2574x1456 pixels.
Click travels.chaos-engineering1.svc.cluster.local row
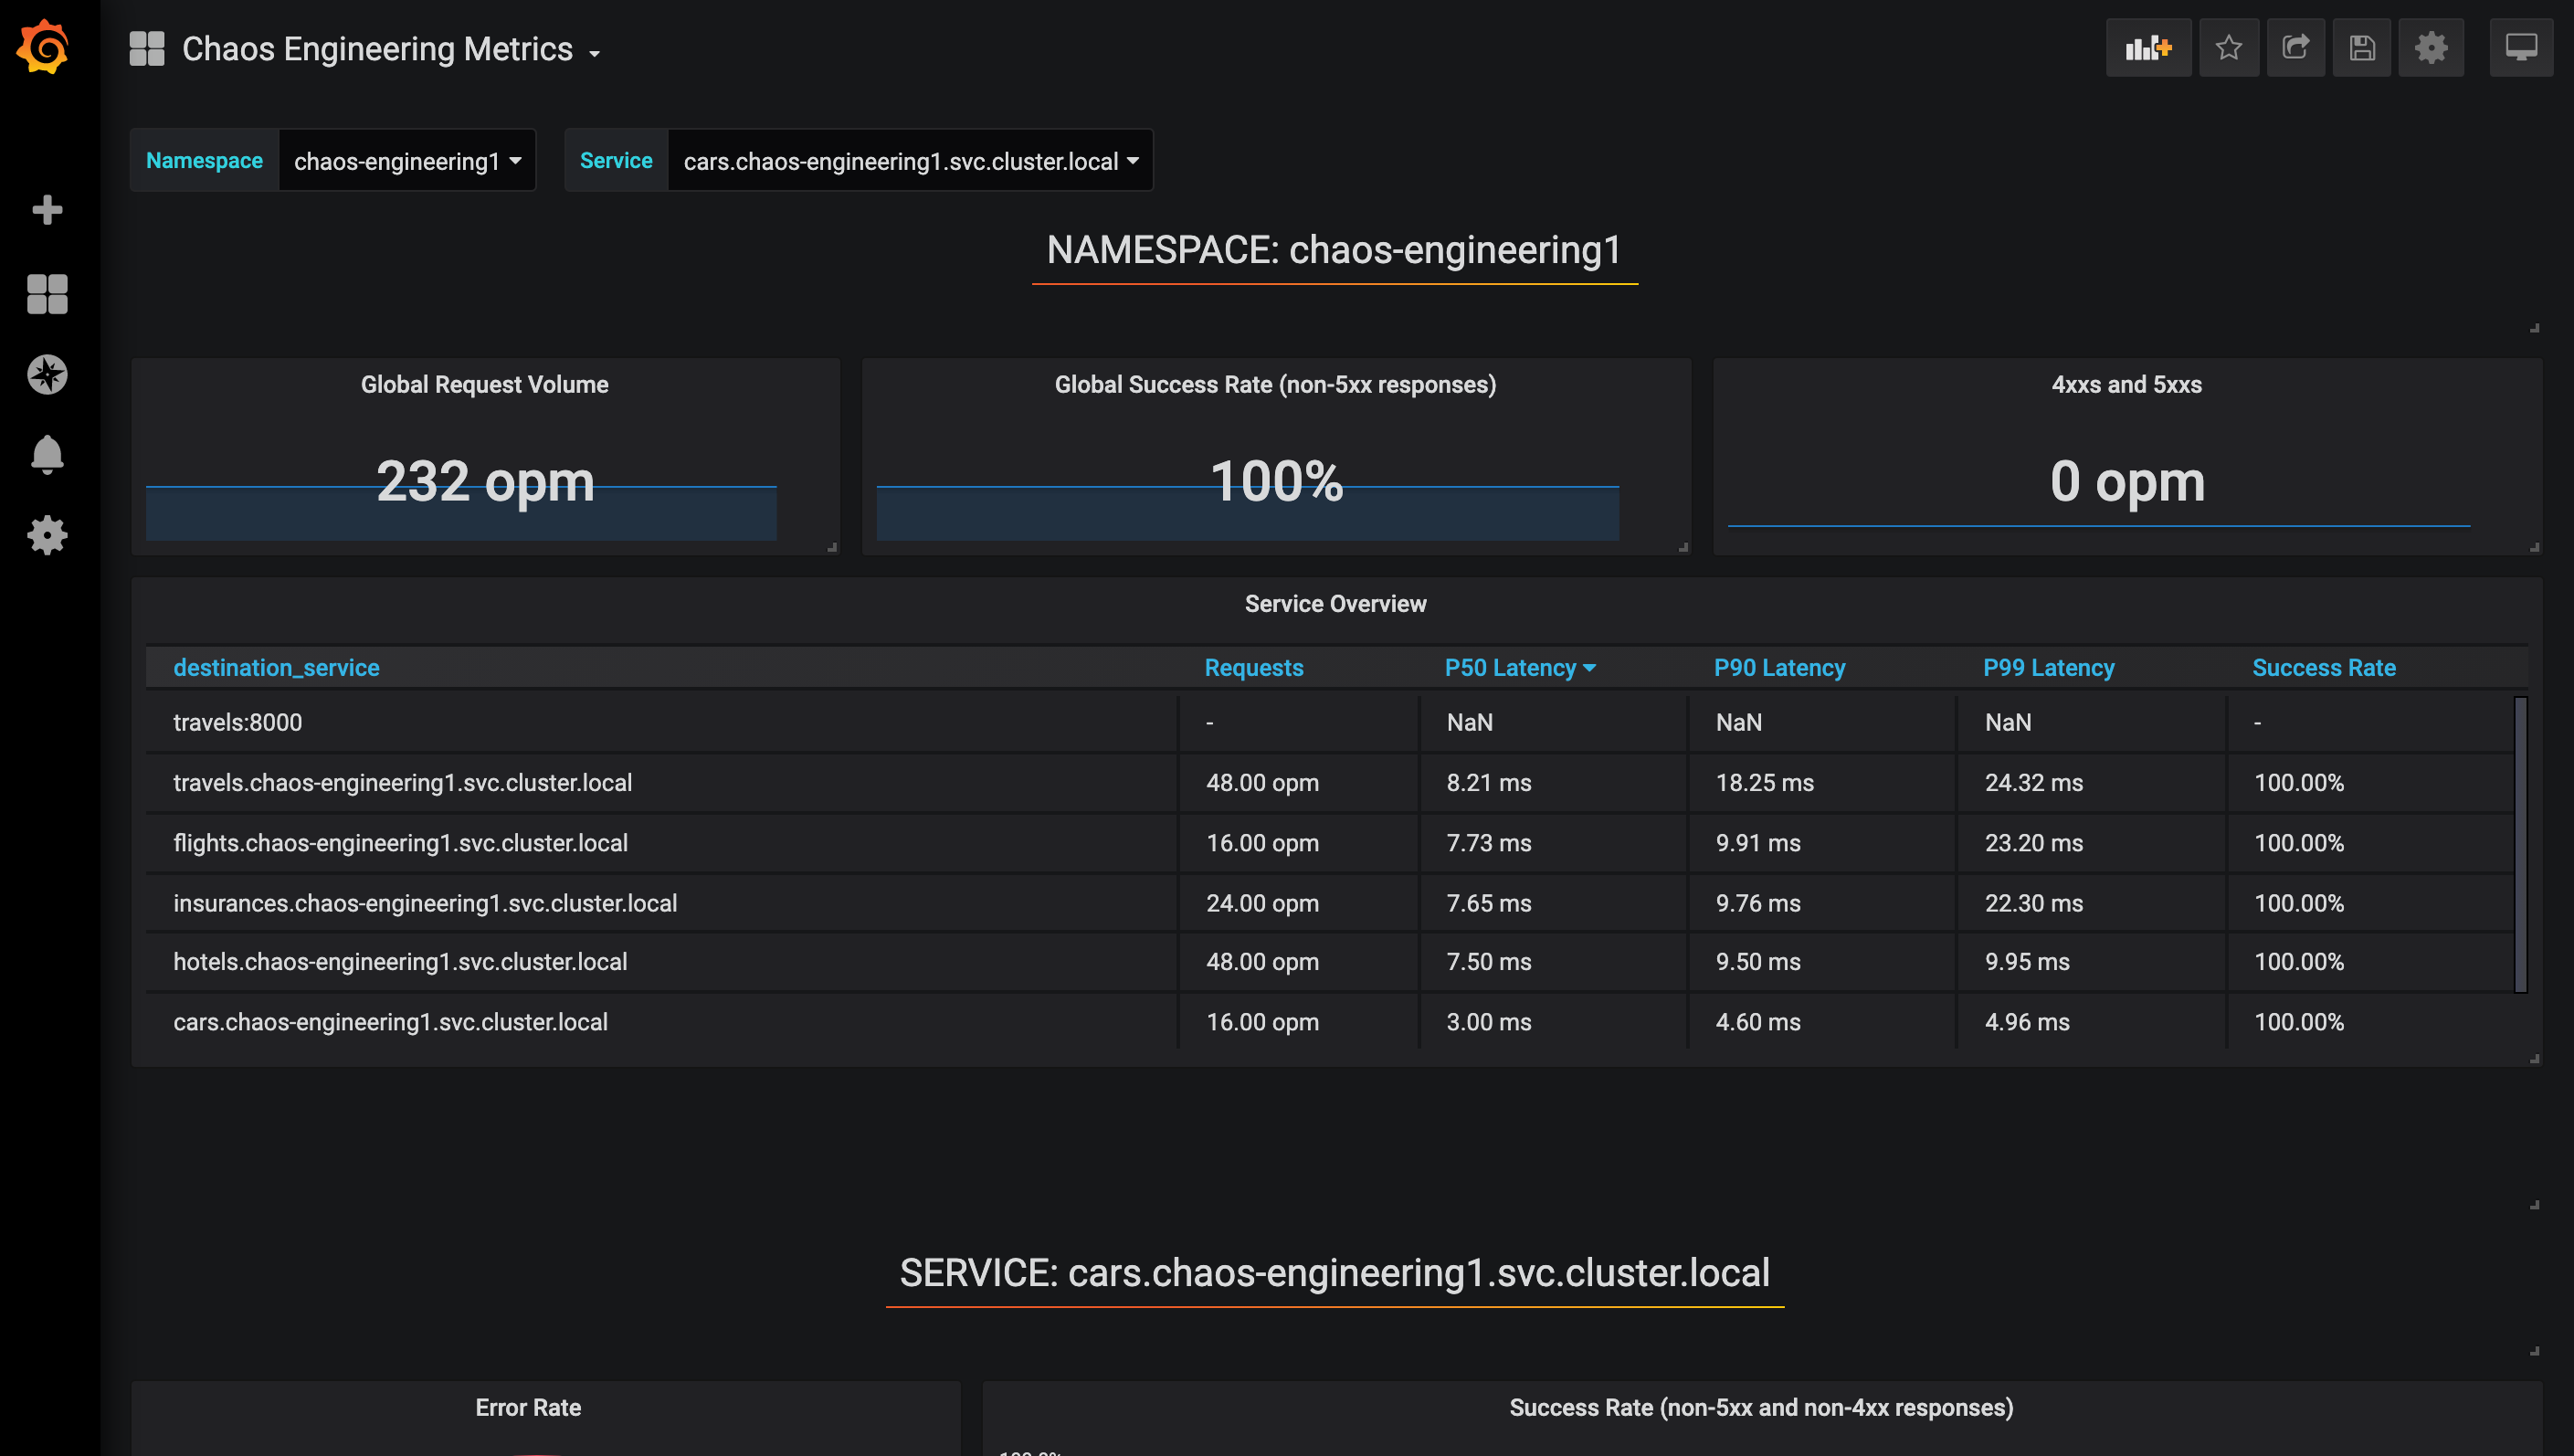(1329, 782)
